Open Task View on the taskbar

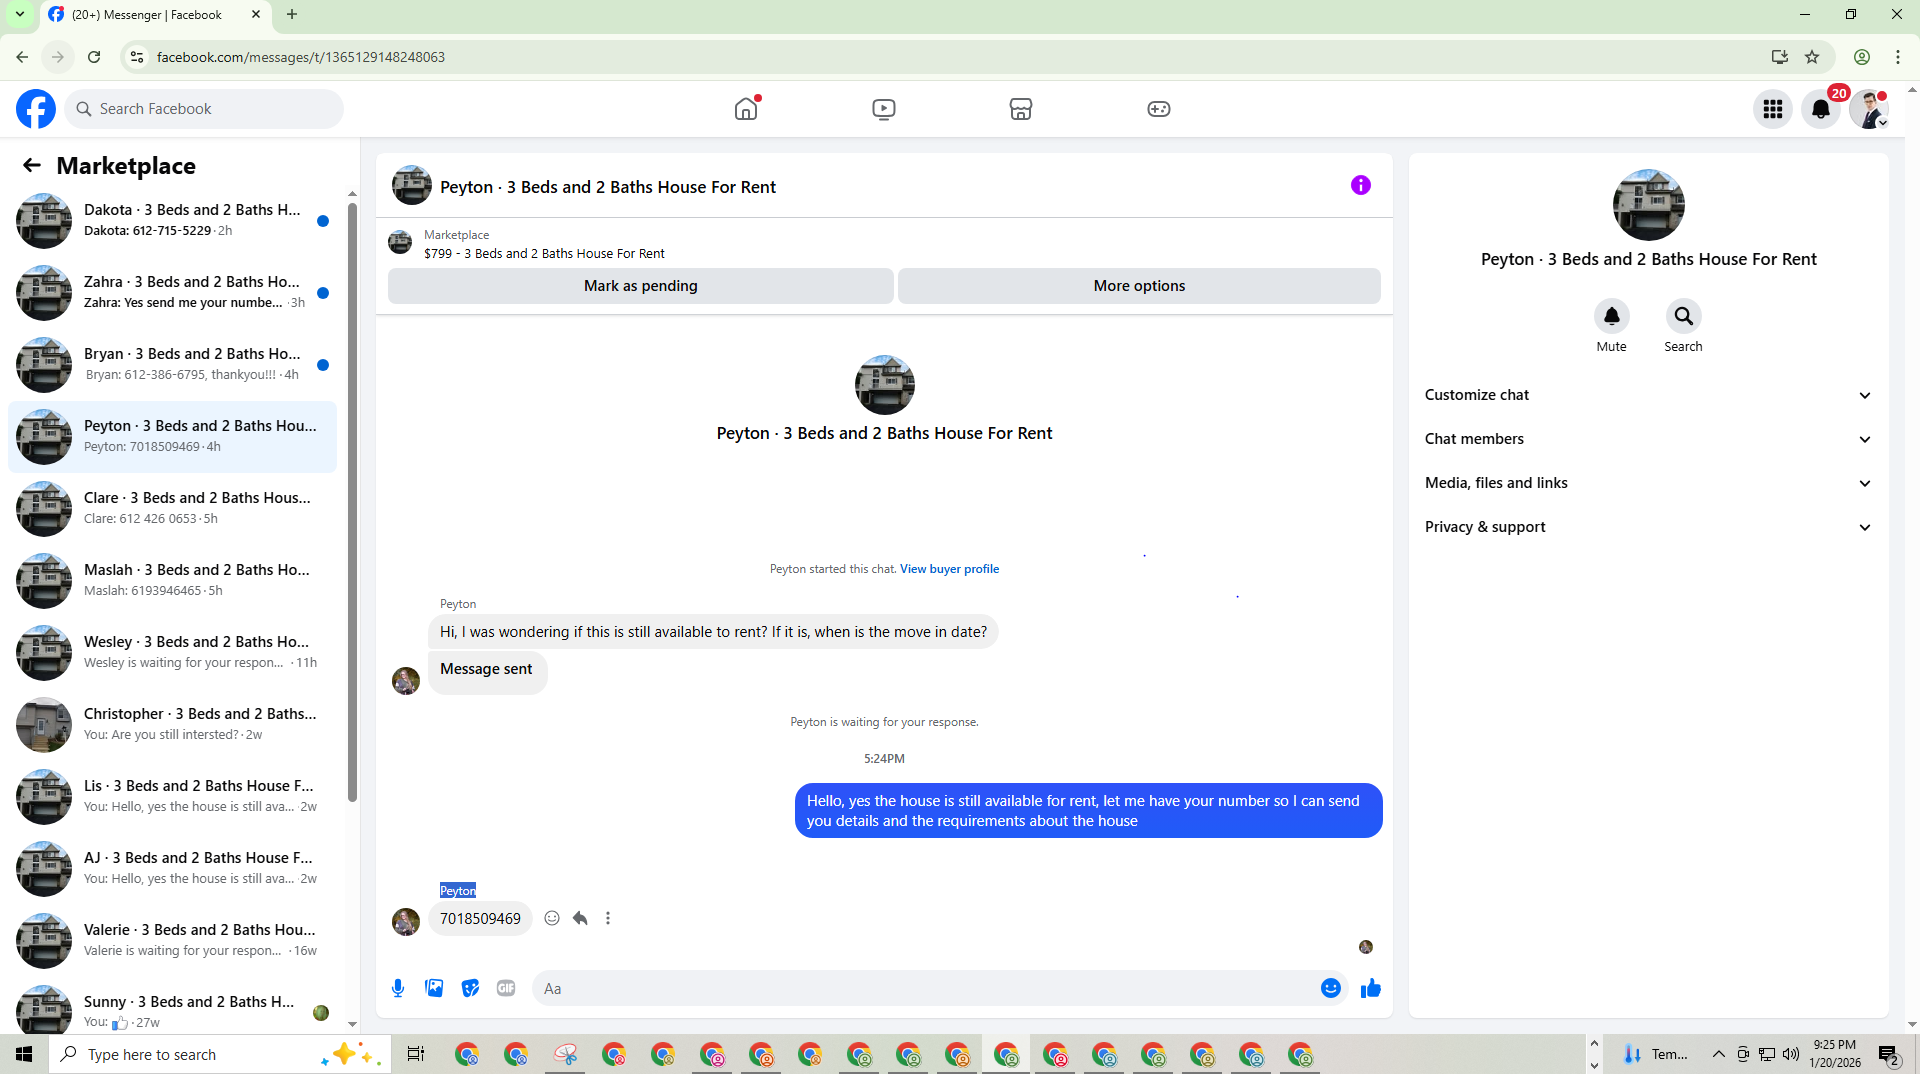[416, 1054]
